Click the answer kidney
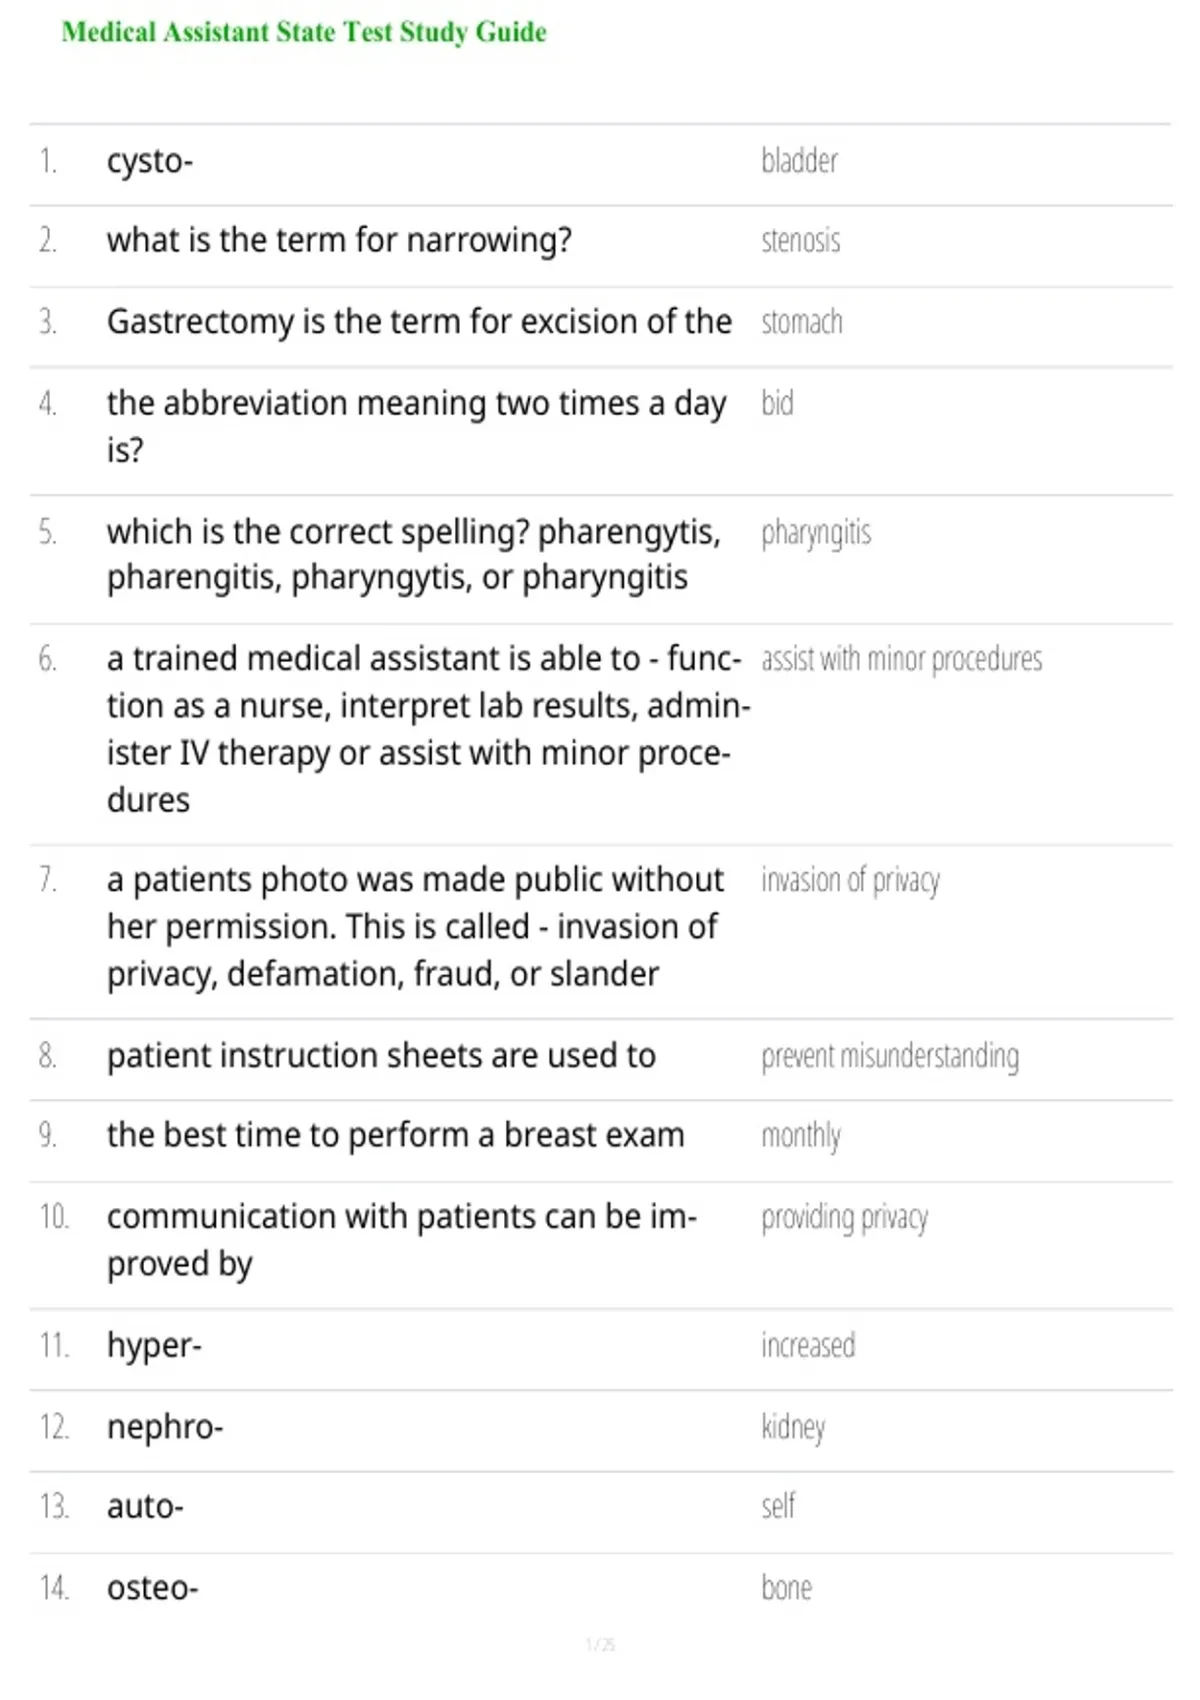 click(793, 1428)
